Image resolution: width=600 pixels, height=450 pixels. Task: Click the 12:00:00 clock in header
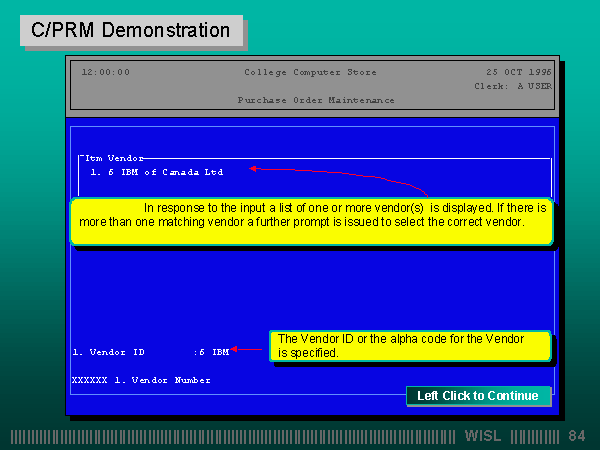coord(105,72)
